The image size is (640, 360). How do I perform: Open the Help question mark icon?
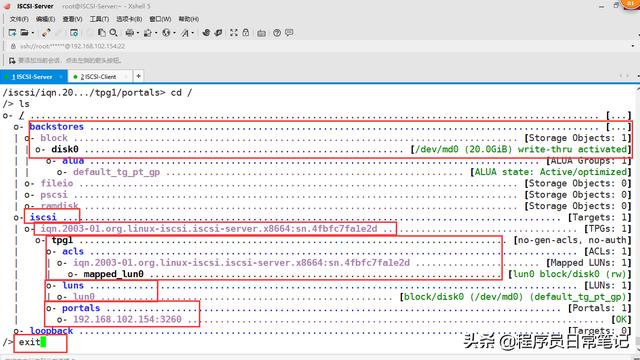(x=277, y=33)
